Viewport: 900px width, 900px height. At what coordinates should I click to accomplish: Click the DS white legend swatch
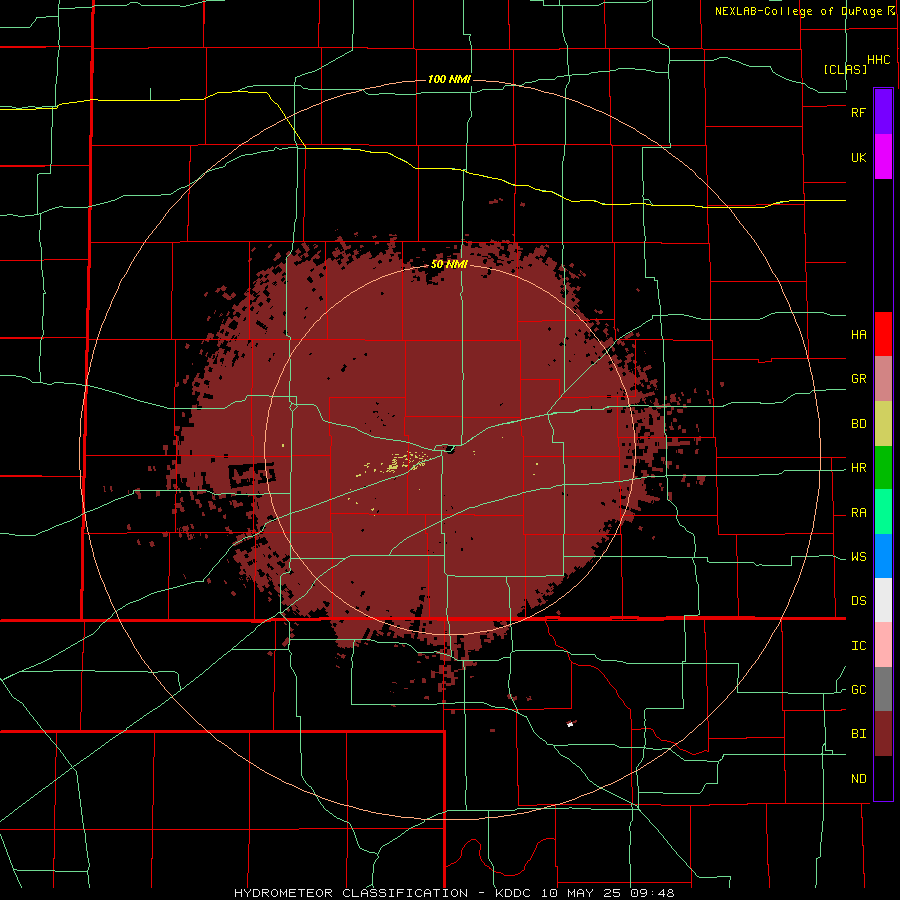[x=883, y=600]
